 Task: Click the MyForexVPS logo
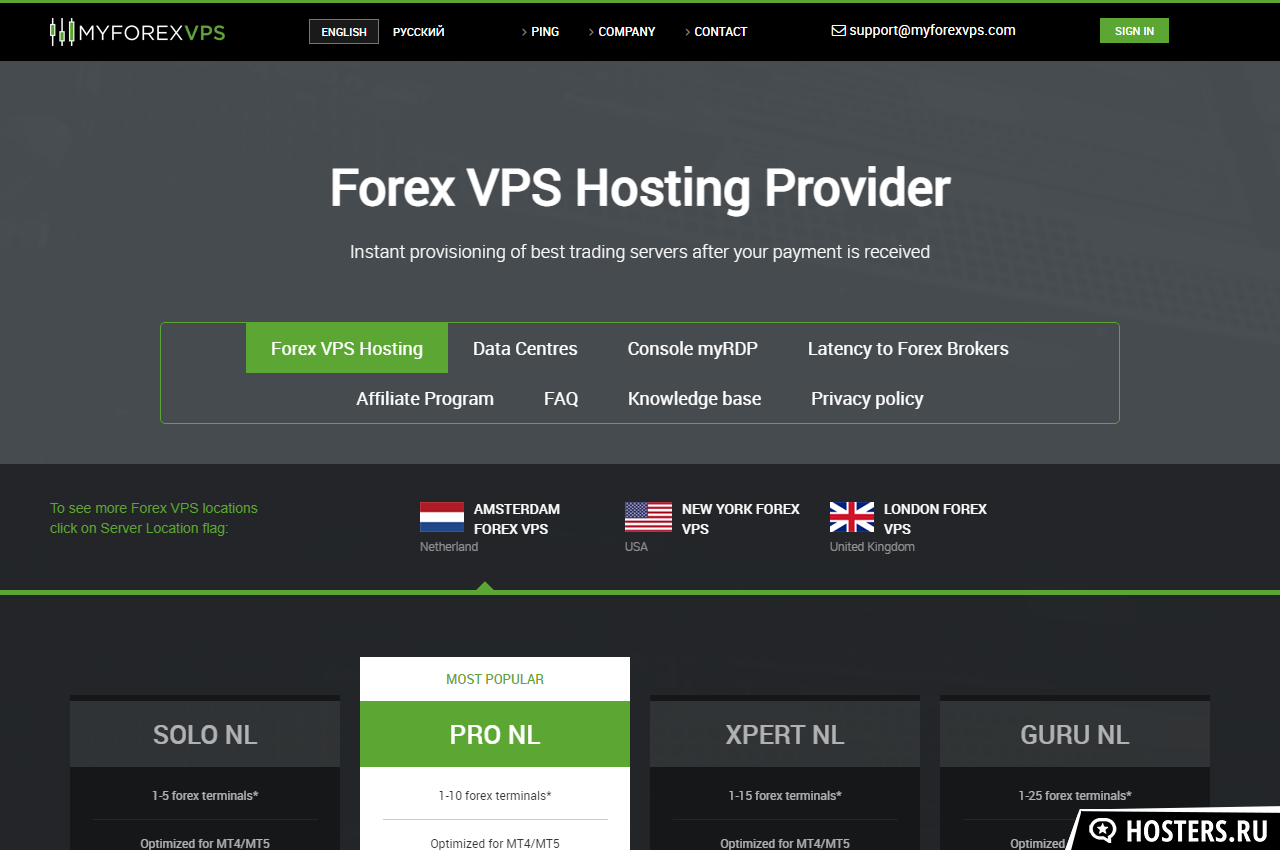tap(138, 32)
